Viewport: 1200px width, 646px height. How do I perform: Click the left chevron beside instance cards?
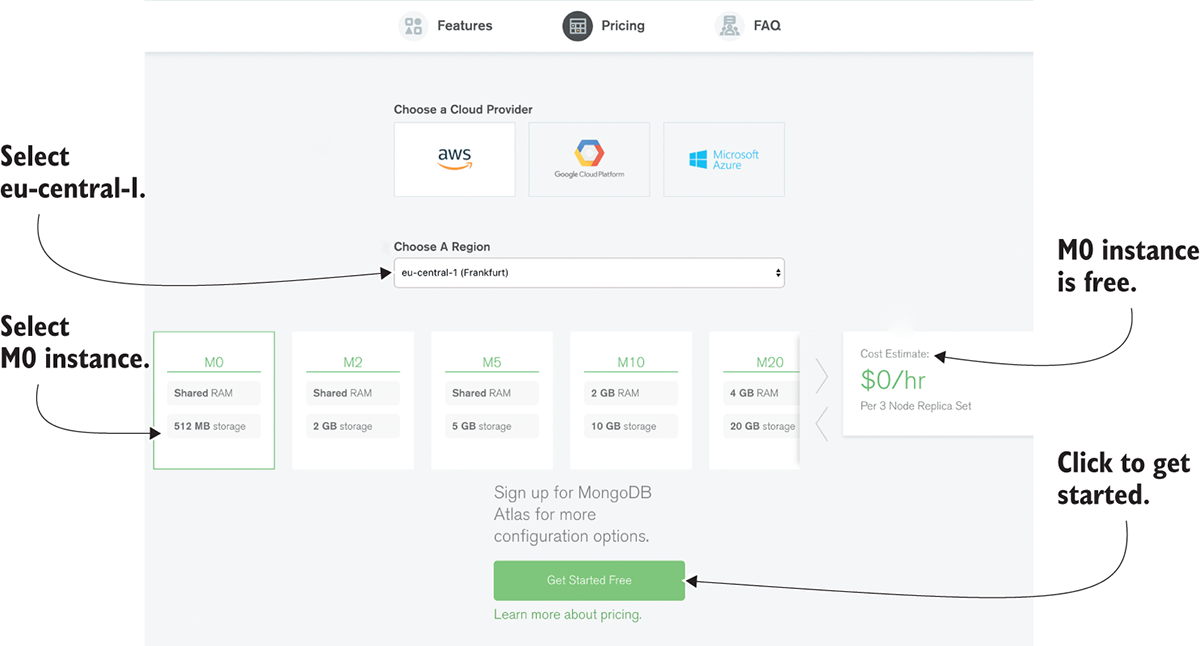pos(822,423)
